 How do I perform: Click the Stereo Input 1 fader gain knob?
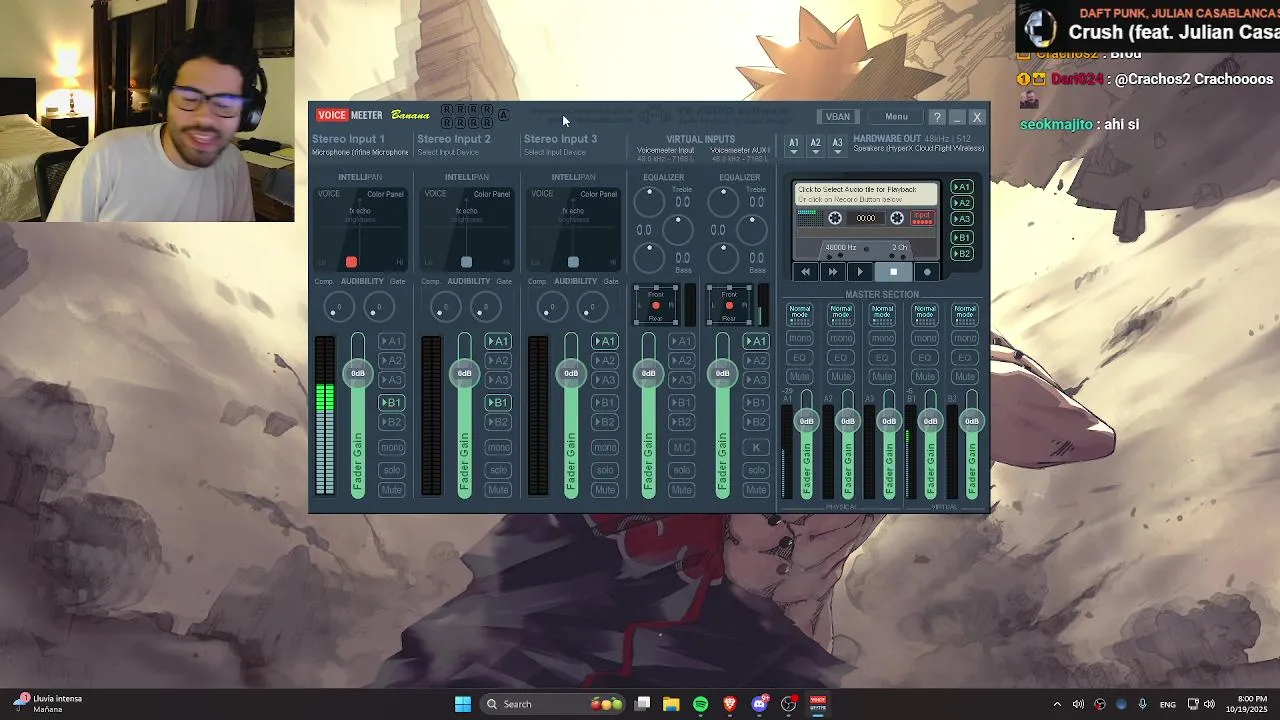(358, 373)
